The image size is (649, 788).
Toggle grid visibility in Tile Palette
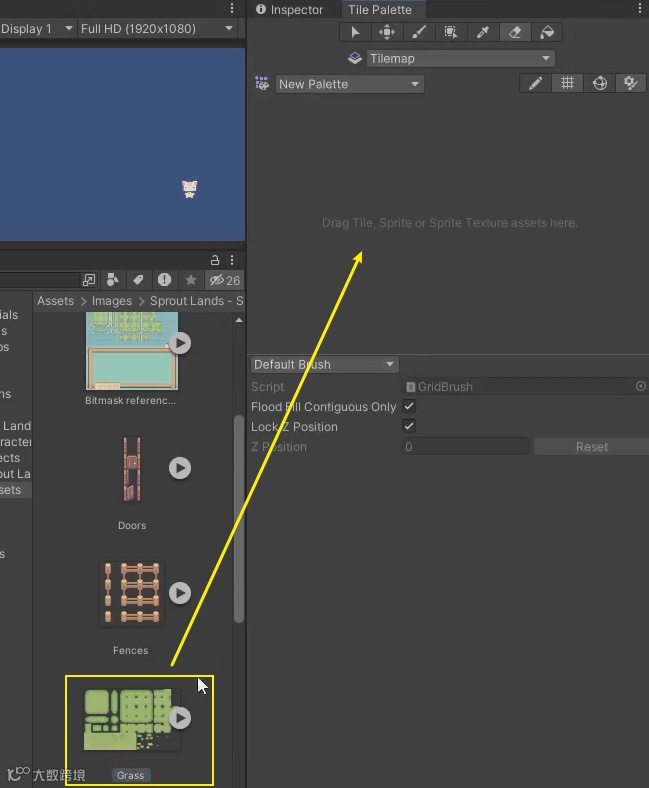pyautogui.click(x=568, y=83)
